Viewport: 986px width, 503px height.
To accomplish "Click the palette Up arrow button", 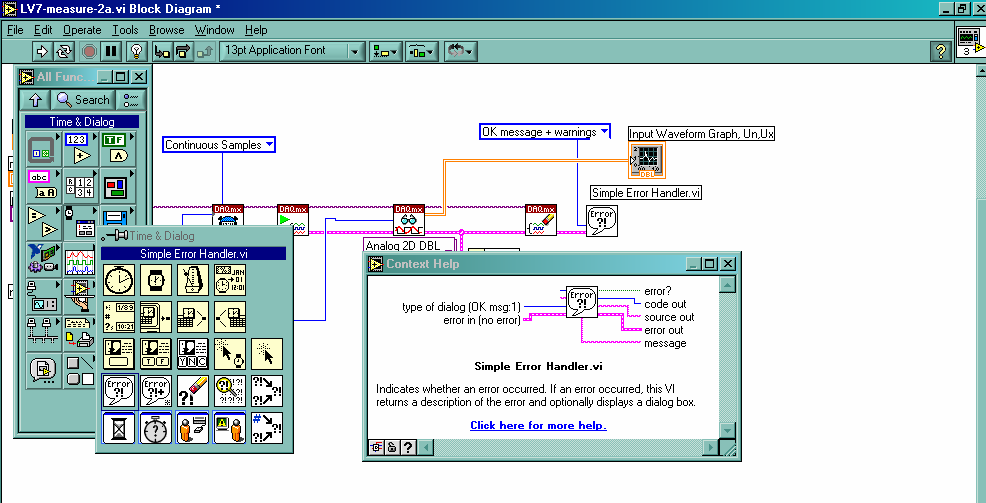I will coord(35,100).
